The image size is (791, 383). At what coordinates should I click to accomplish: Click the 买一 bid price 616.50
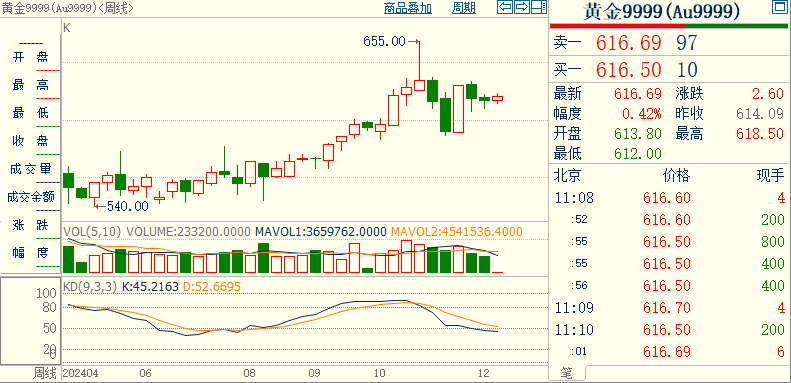629,70
